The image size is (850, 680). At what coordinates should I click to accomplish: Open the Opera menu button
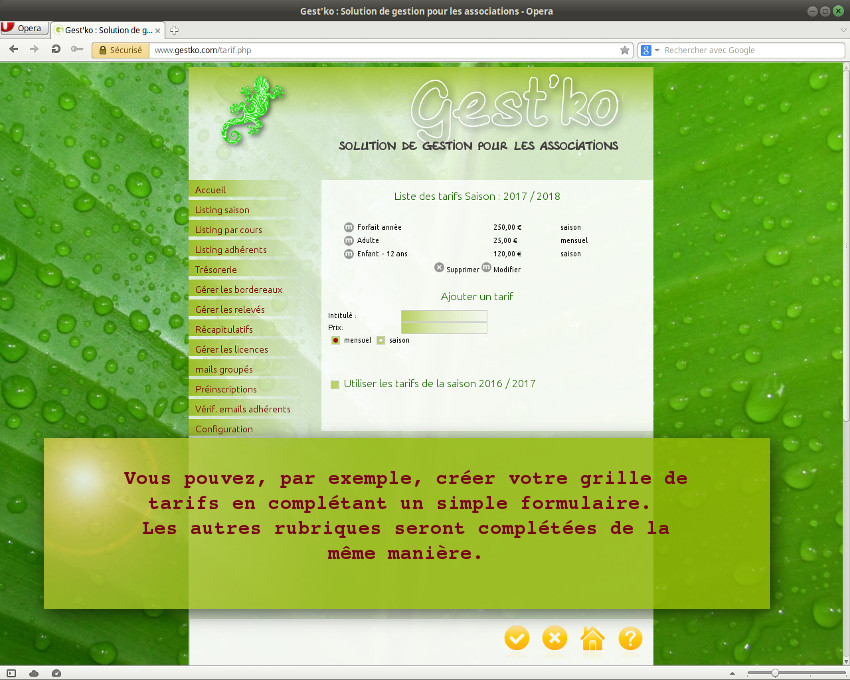tap(24, 28)
